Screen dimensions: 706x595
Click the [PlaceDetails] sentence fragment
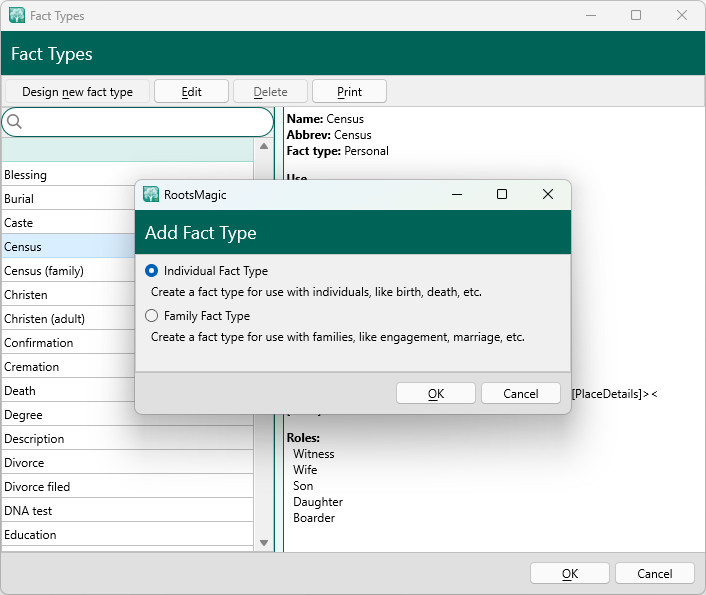tap(614, 394)
